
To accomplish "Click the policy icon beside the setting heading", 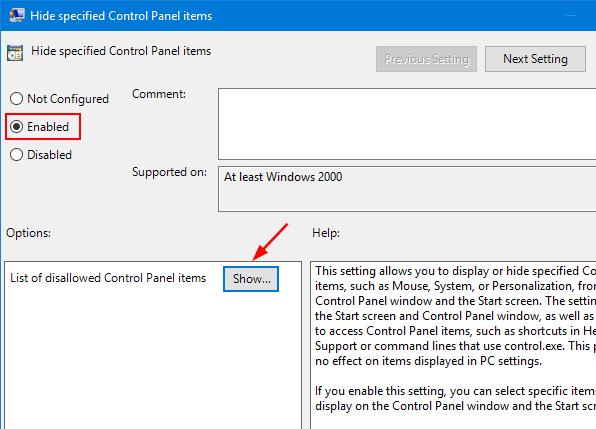I will (15, 53).
